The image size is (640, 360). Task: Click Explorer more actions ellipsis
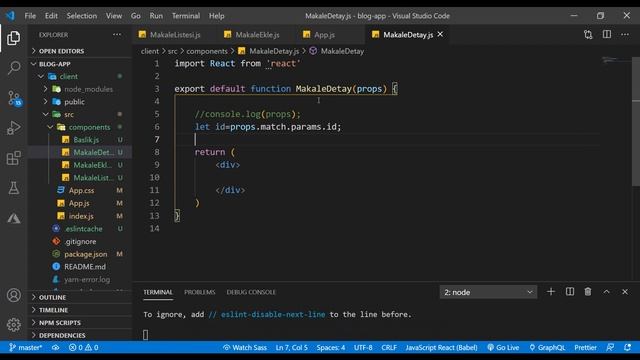tap(117, 35)
